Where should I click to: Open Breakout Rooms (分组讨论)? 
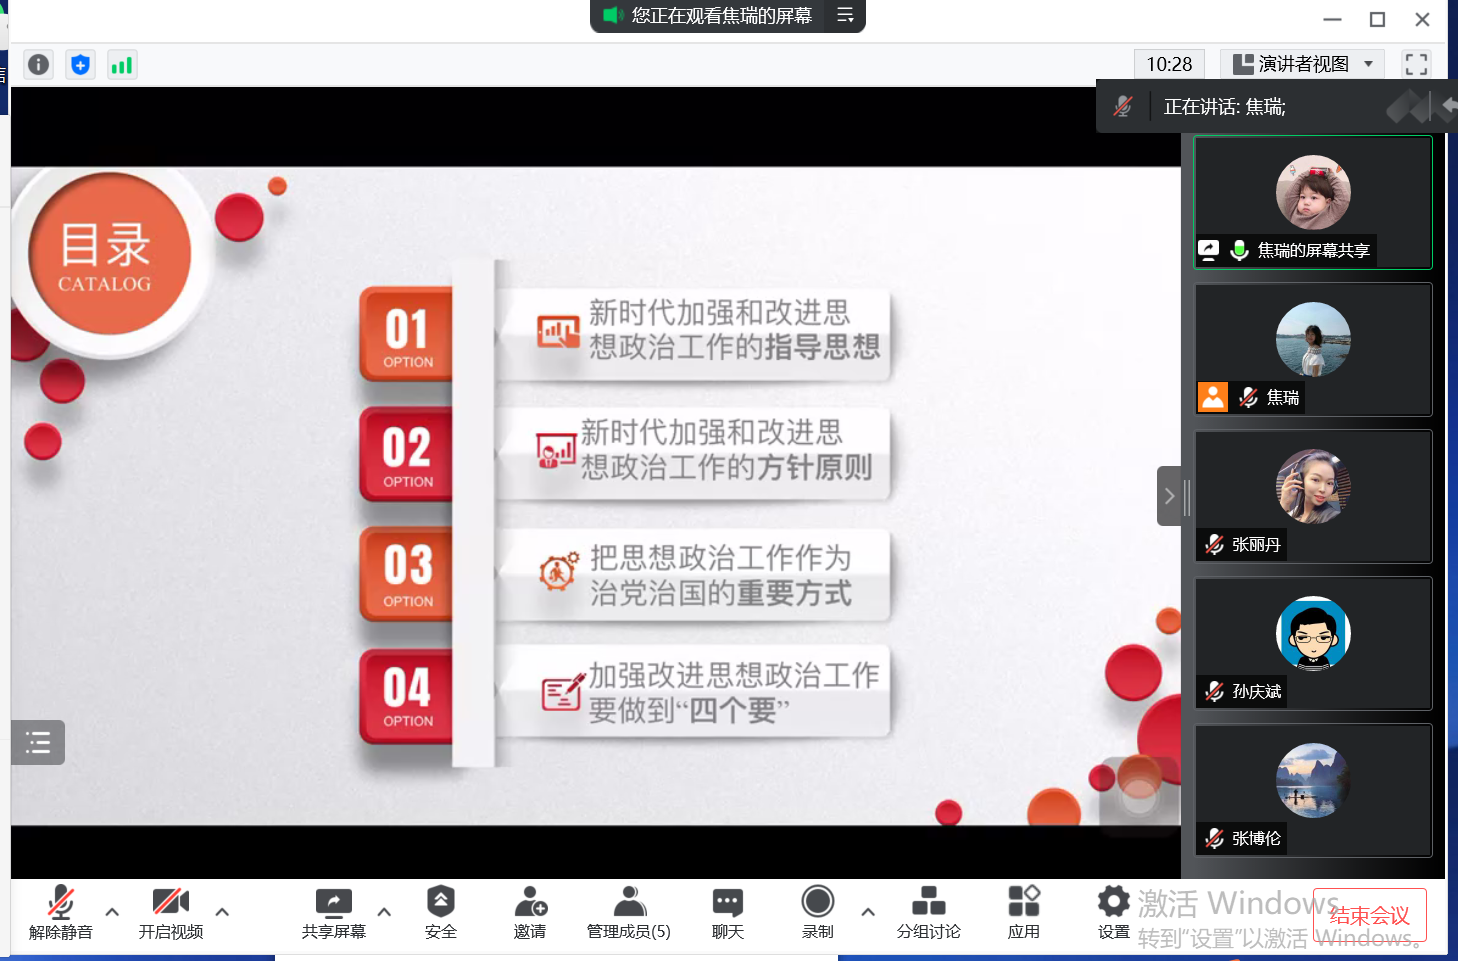[x=928, y=912]
